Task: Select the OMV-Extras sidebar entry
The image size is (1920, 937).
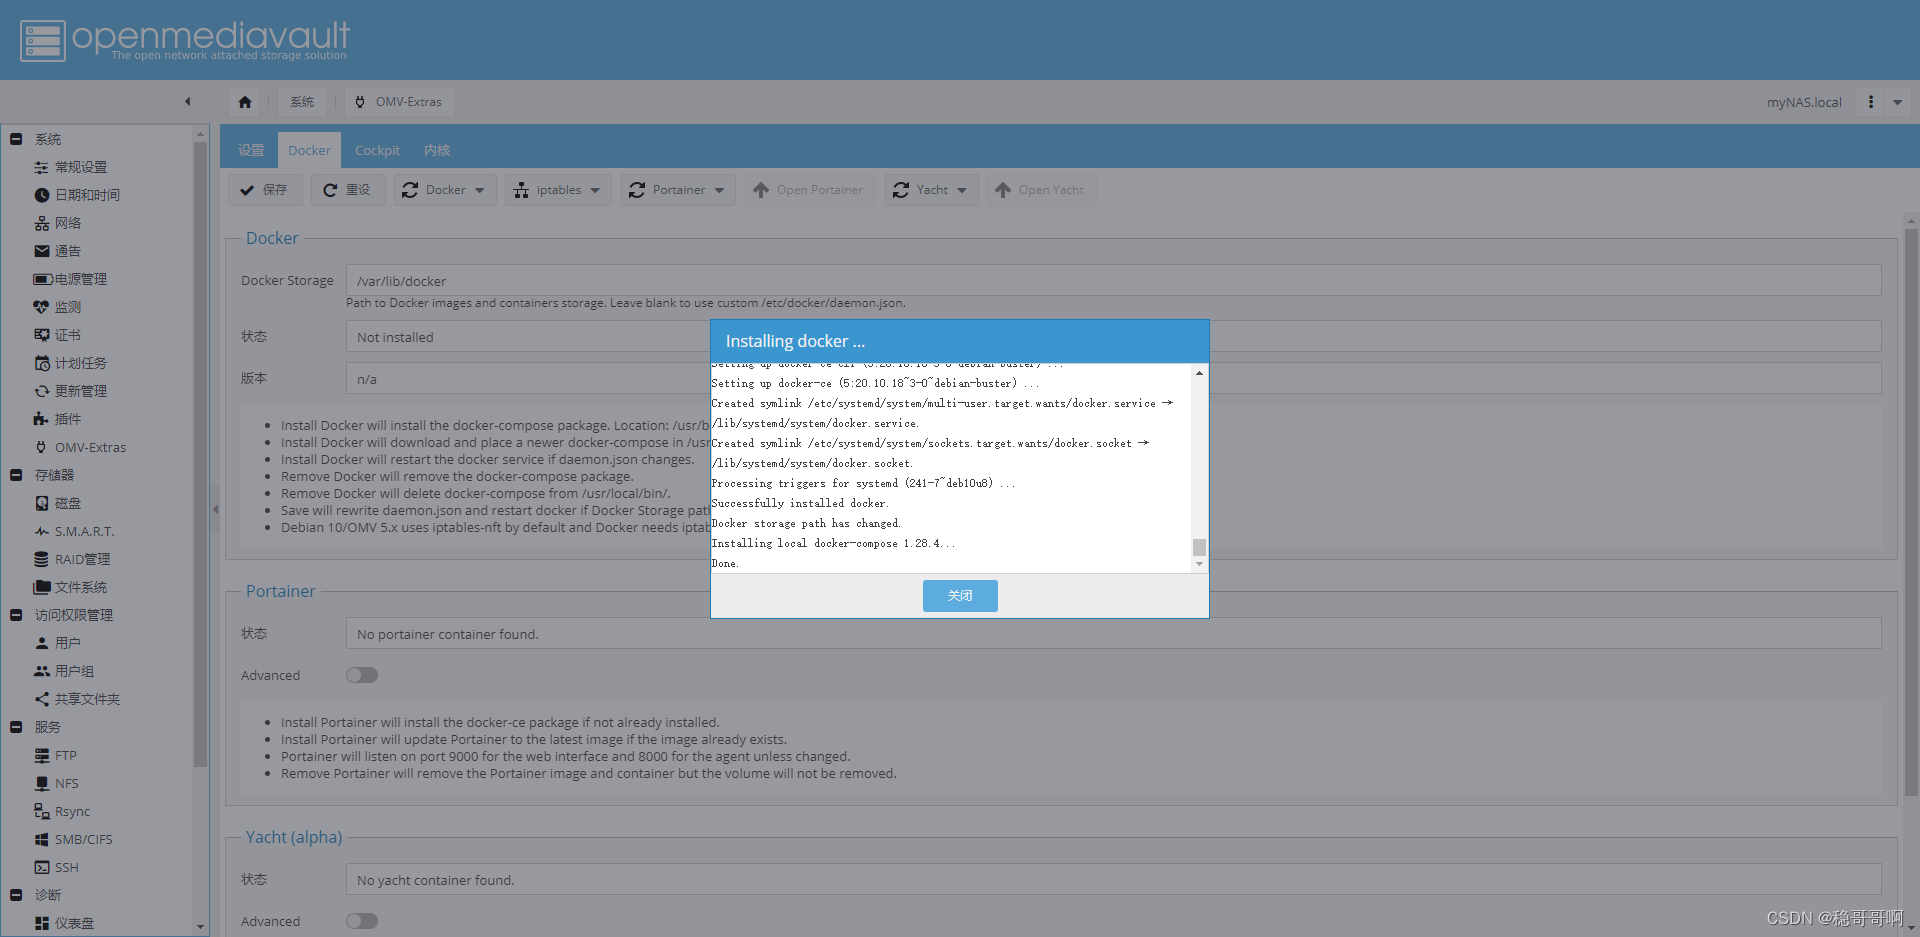Action: point(90,447)
